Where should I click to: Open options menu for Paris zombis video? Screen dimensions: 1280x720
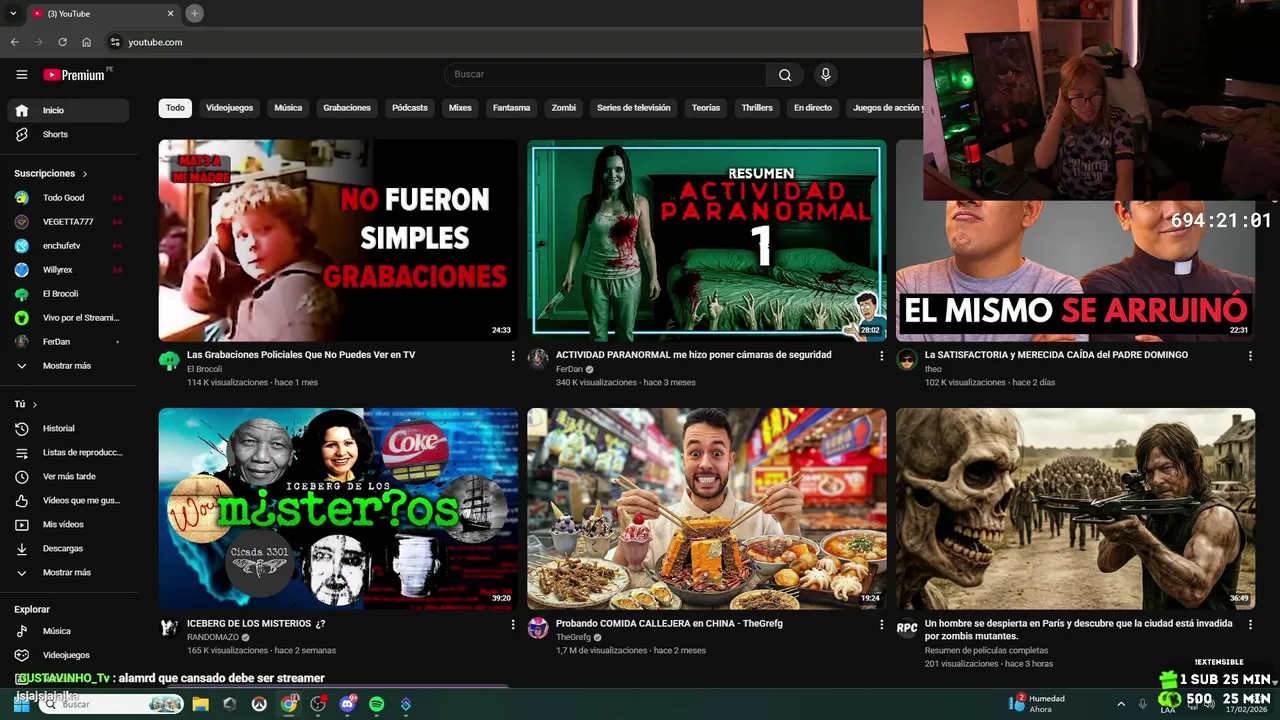click(1250, 625)
